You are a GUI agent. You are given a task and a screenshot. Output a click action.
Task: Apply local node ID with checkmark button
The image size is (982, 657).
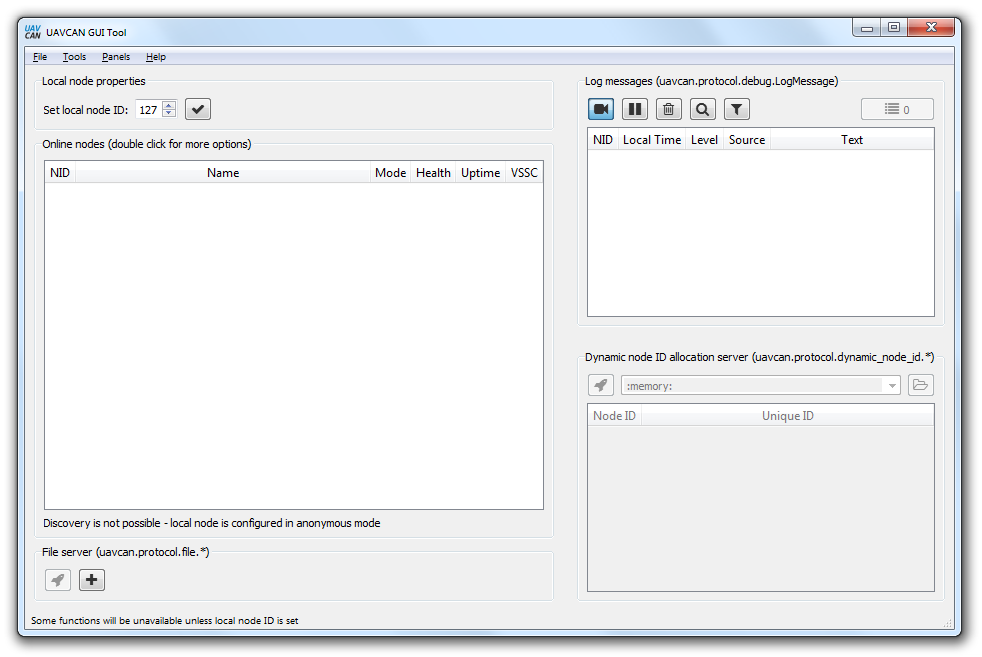pyautogui.click(x=198, y=110)
